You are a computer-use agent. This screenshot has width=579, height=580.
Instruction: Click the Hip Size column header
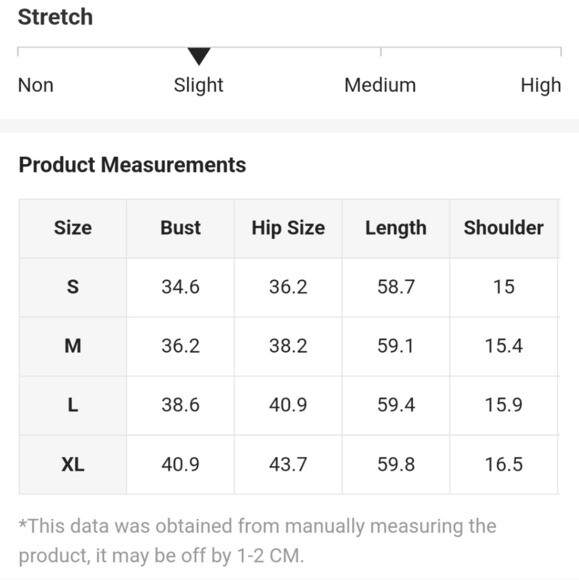(288, 228)
